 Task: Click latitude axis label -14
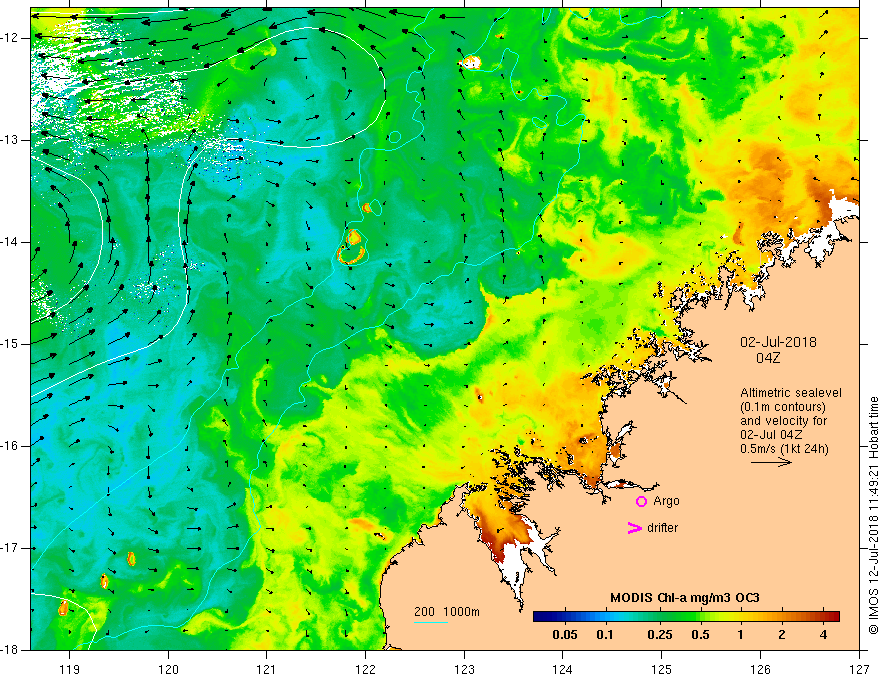click(11, 242)
